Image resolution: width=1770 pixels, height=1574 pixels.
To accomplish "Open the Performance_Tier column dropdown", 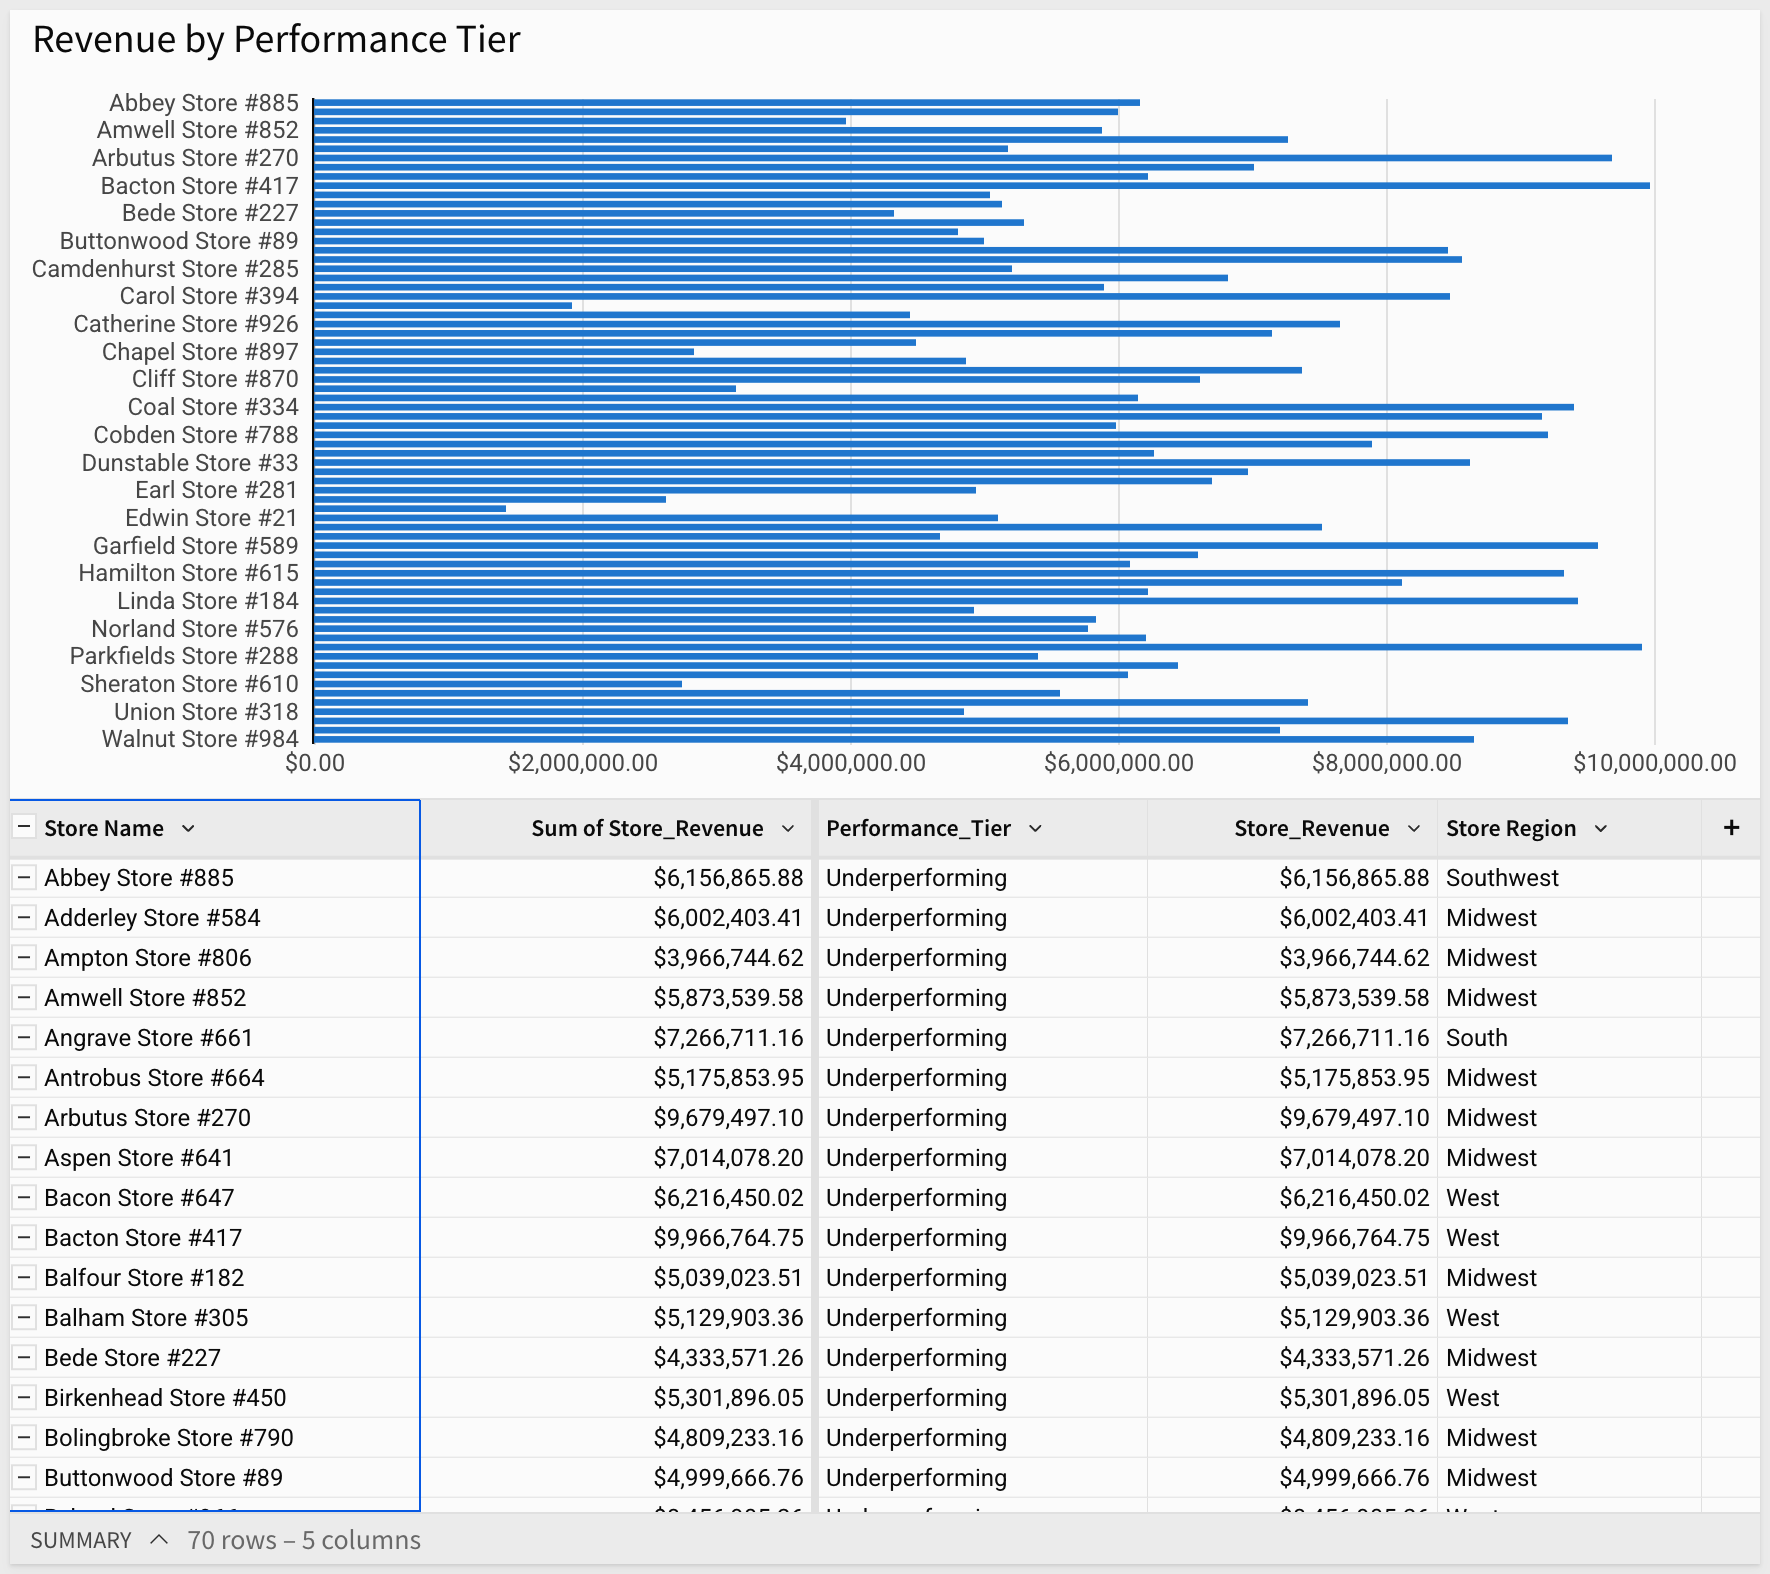I will coord(1035,828).
